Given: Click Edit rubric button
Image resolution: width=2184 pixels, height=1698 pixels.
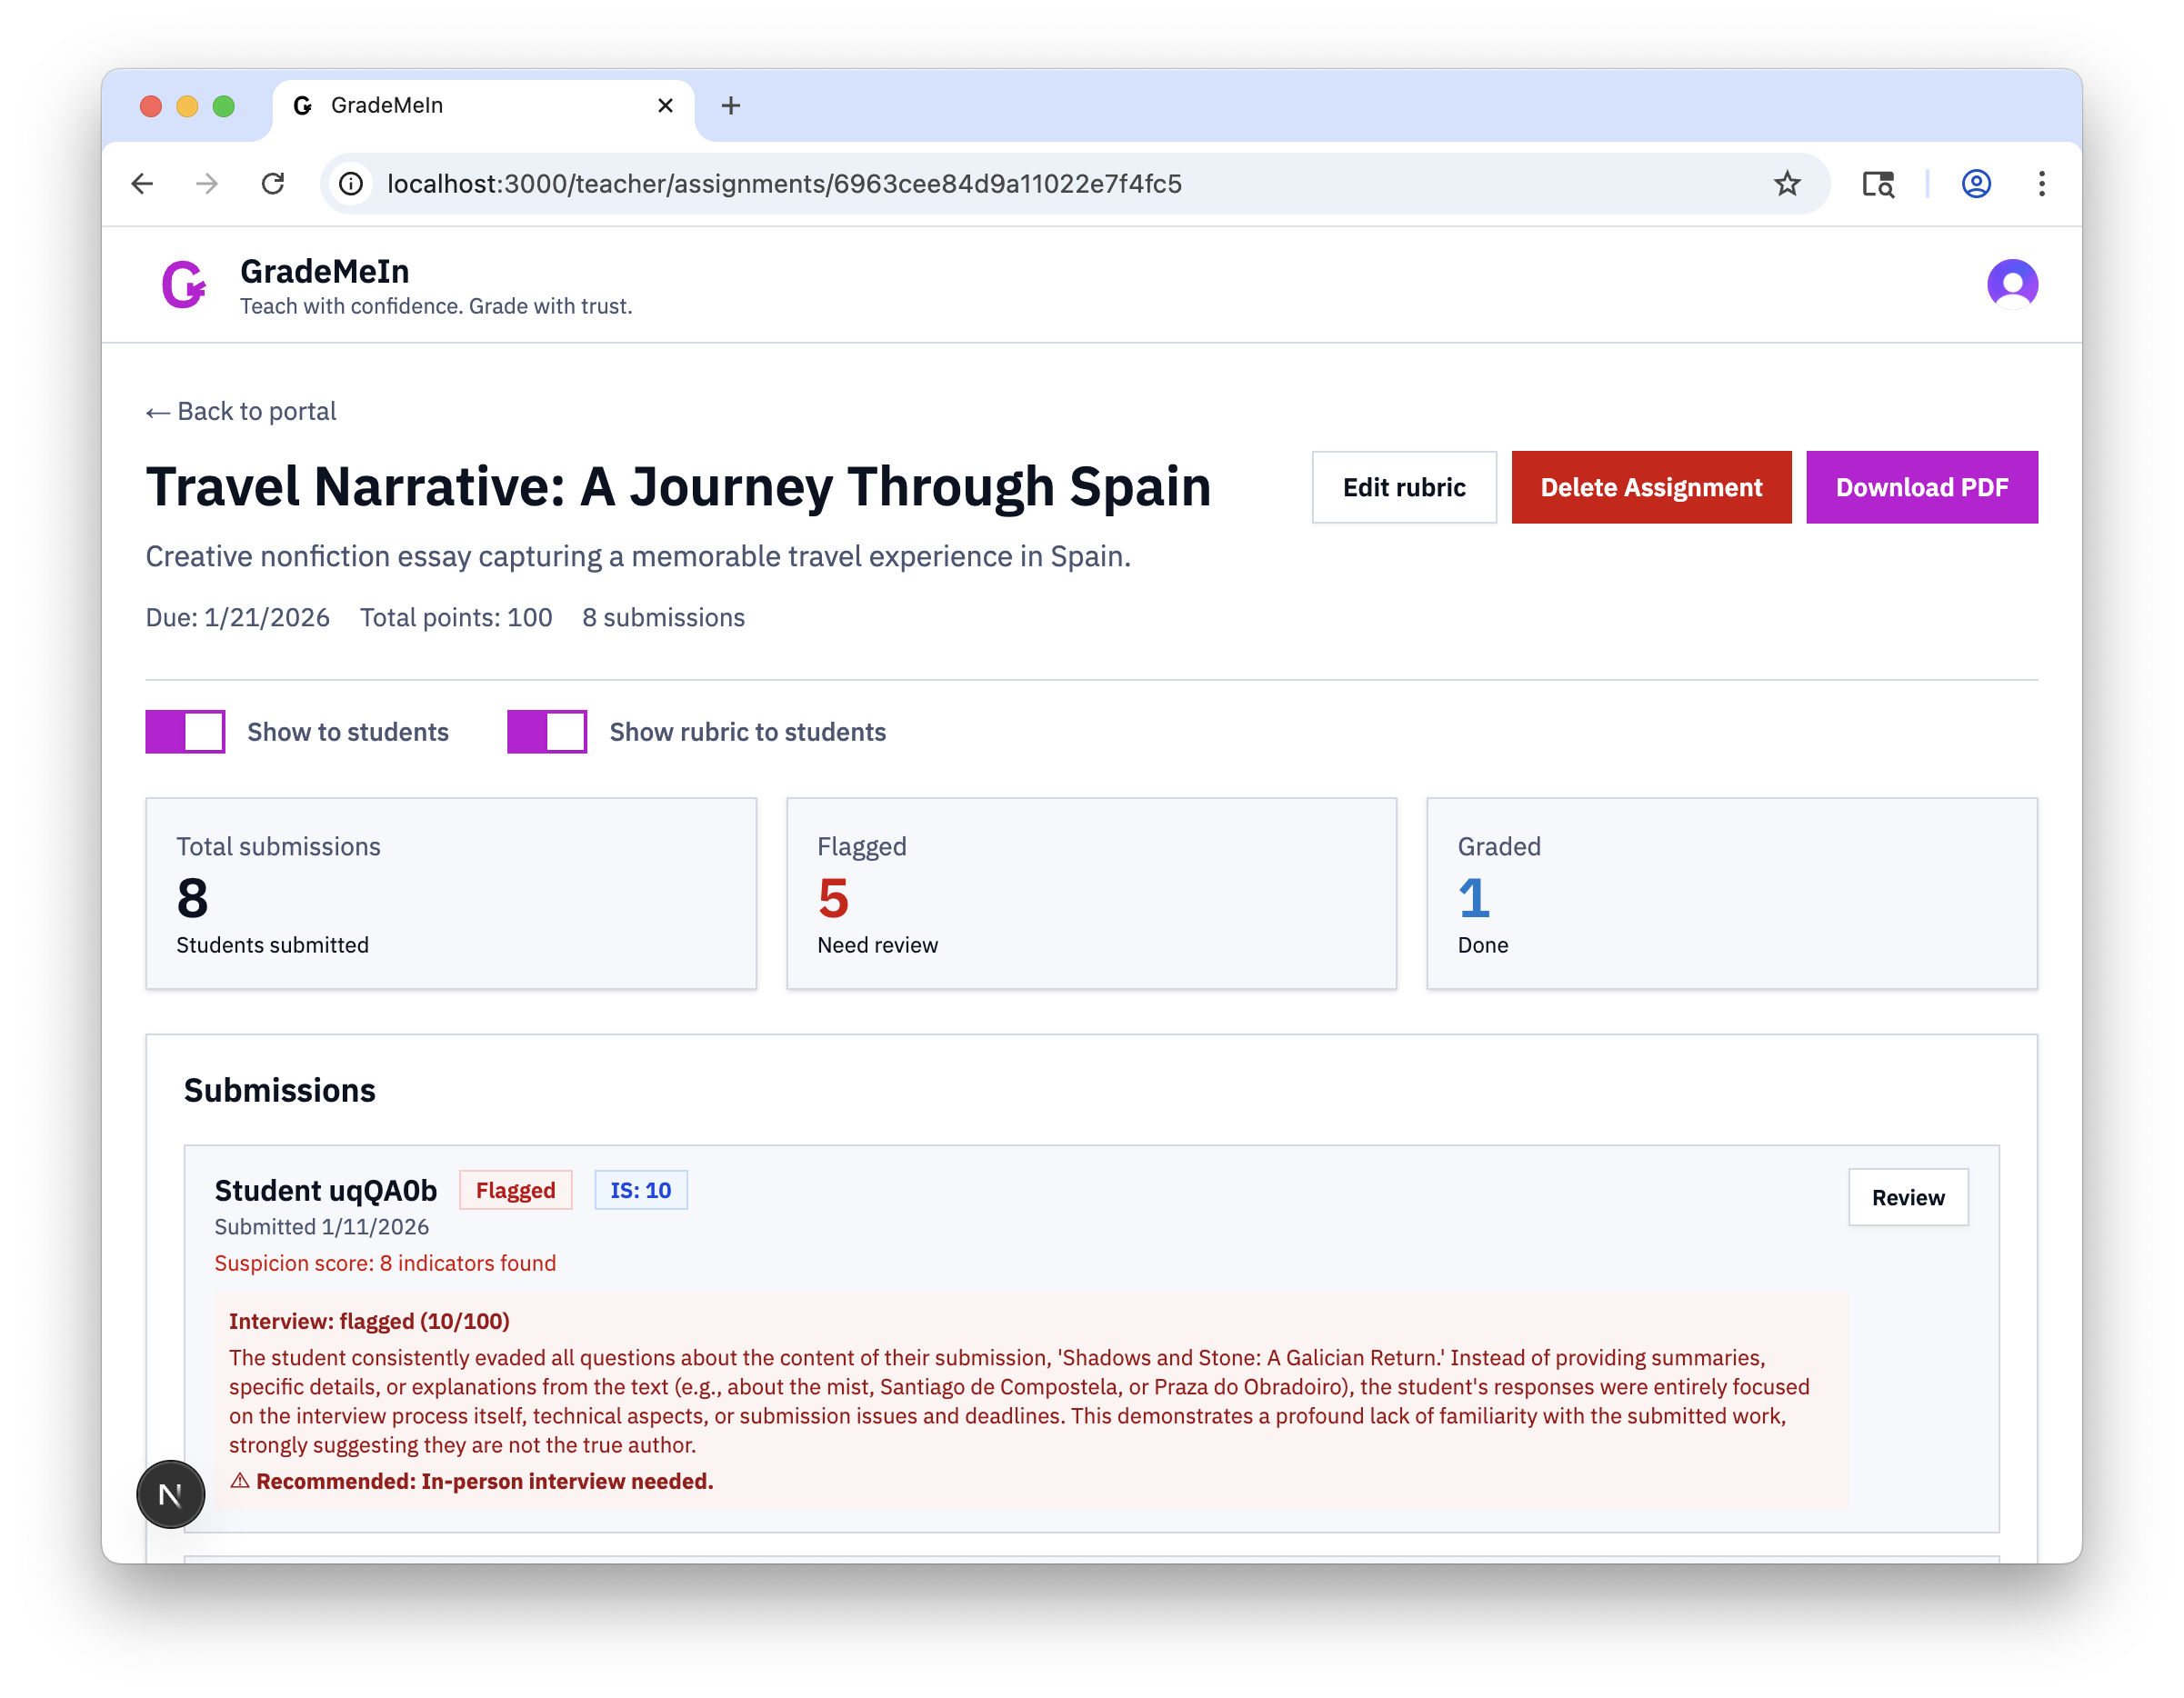Looking at the screenshot, I should (x=1403, y=488).
